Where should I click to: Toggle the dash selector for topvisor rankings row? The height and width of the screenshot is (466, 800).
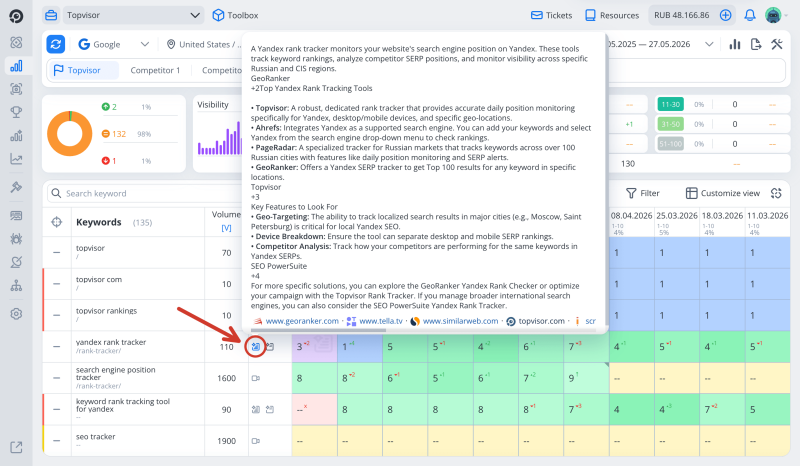coord(57,315)
